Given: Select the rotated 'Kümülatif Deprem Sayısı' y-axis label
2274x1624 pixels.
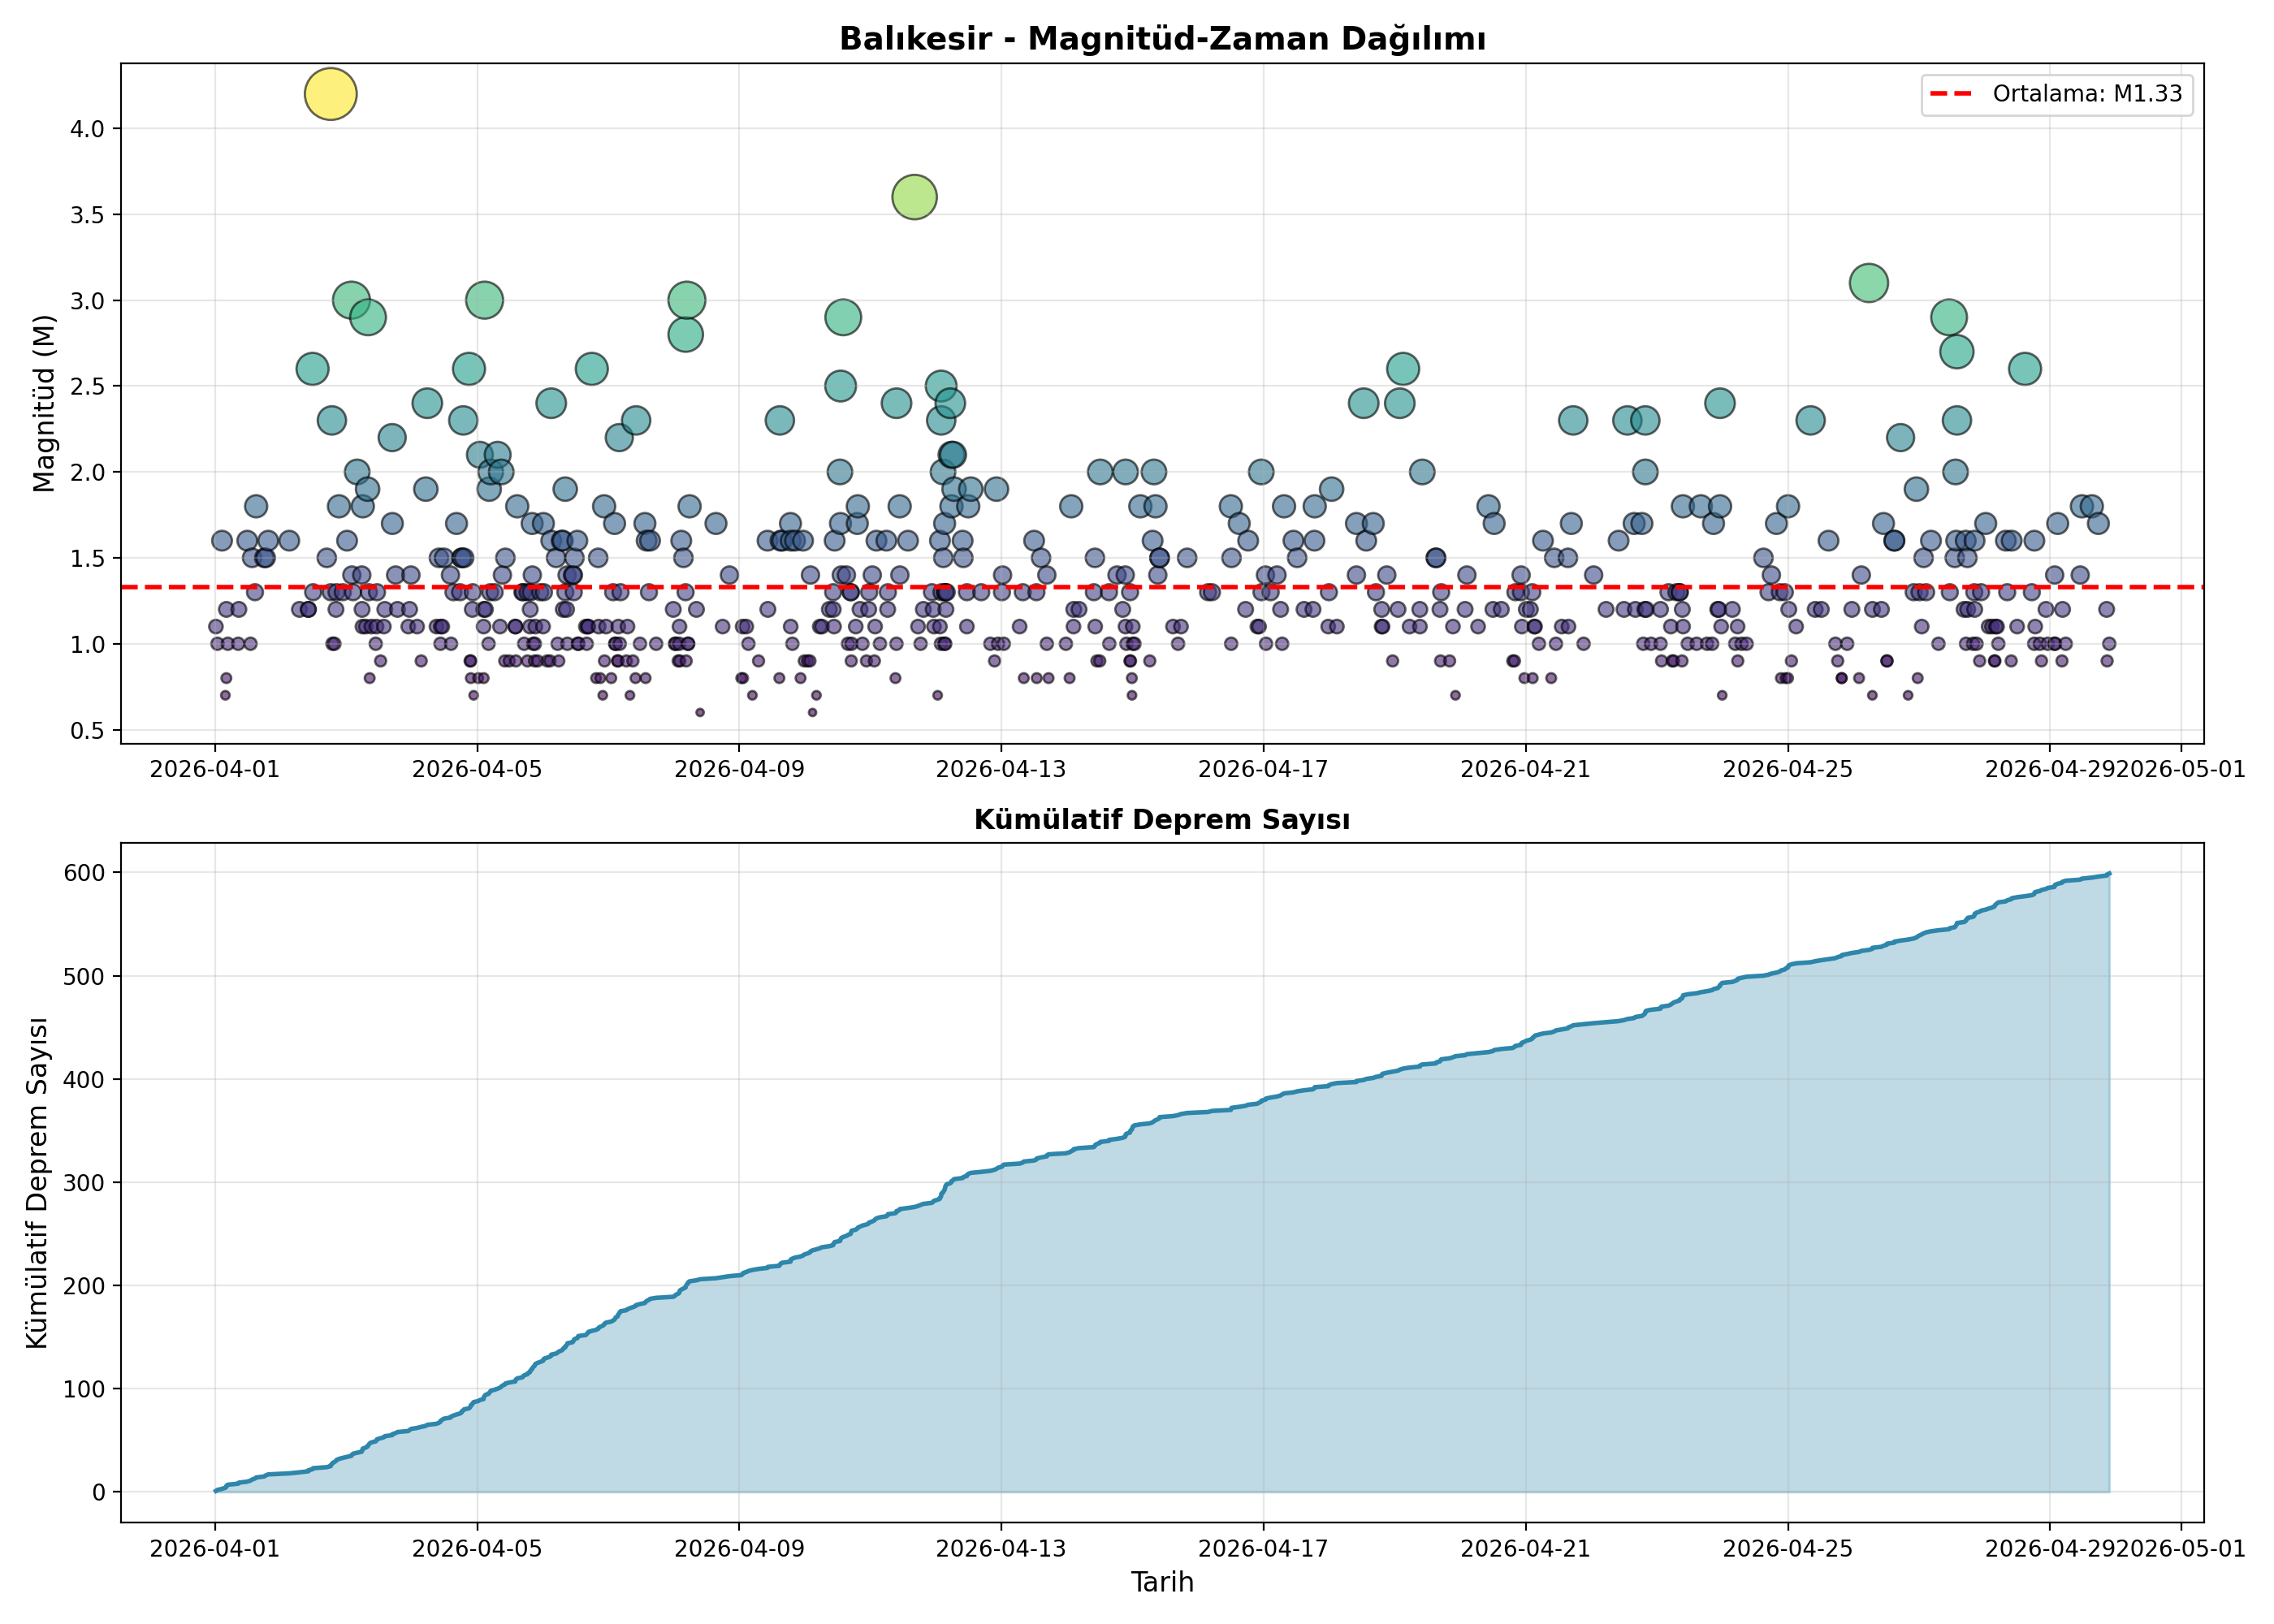Looking at the screenshot, I should [38, 1183].
